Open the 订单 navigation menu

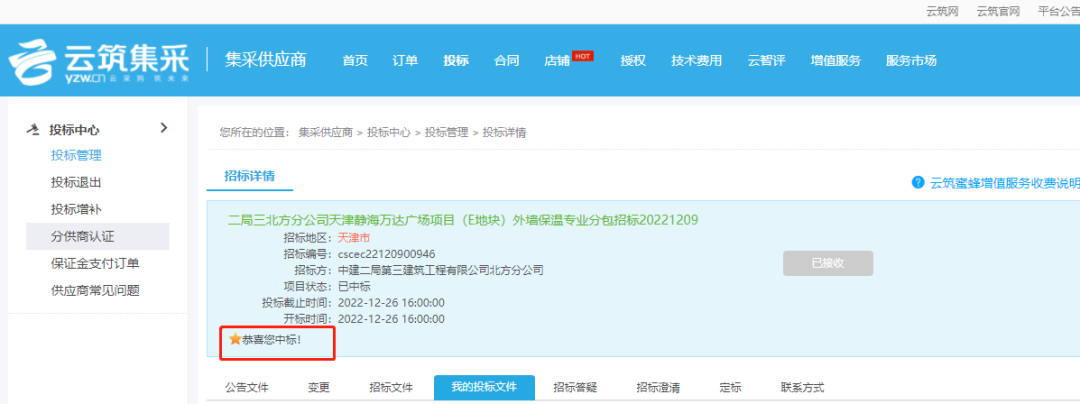click(x=405, y=60)
